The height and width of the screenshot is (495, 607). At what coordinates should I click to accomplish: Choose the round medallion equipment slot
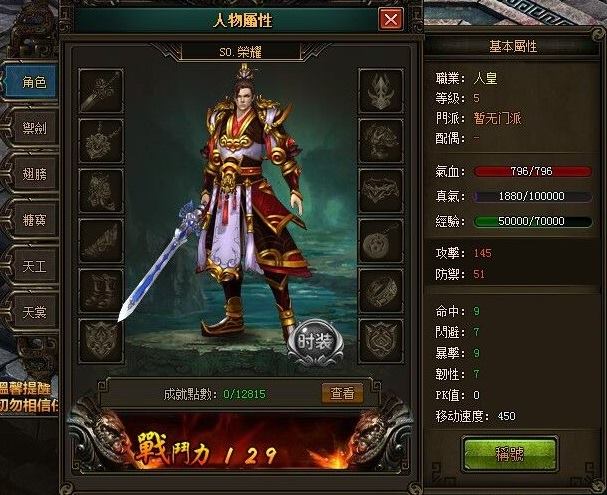point(381,241)
